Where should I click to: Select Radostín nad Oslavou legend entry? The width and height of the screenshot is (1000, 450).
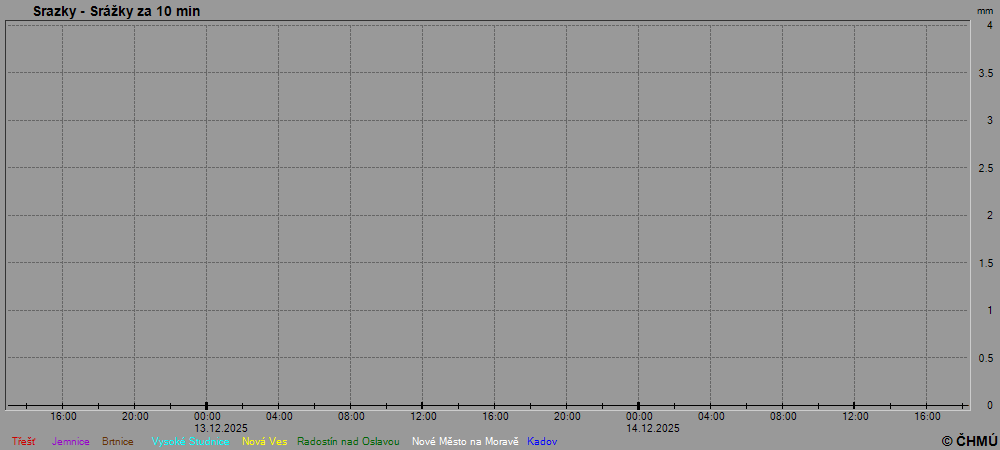point(349,441)
